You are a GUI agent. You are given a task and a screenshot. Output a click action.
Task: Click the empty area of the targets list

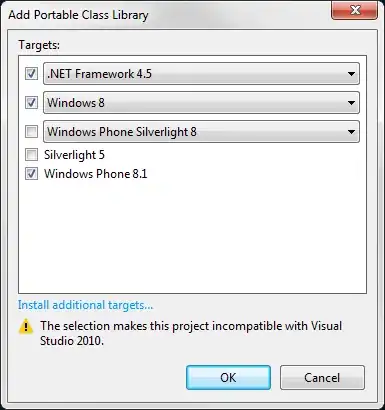pos(192,237)
